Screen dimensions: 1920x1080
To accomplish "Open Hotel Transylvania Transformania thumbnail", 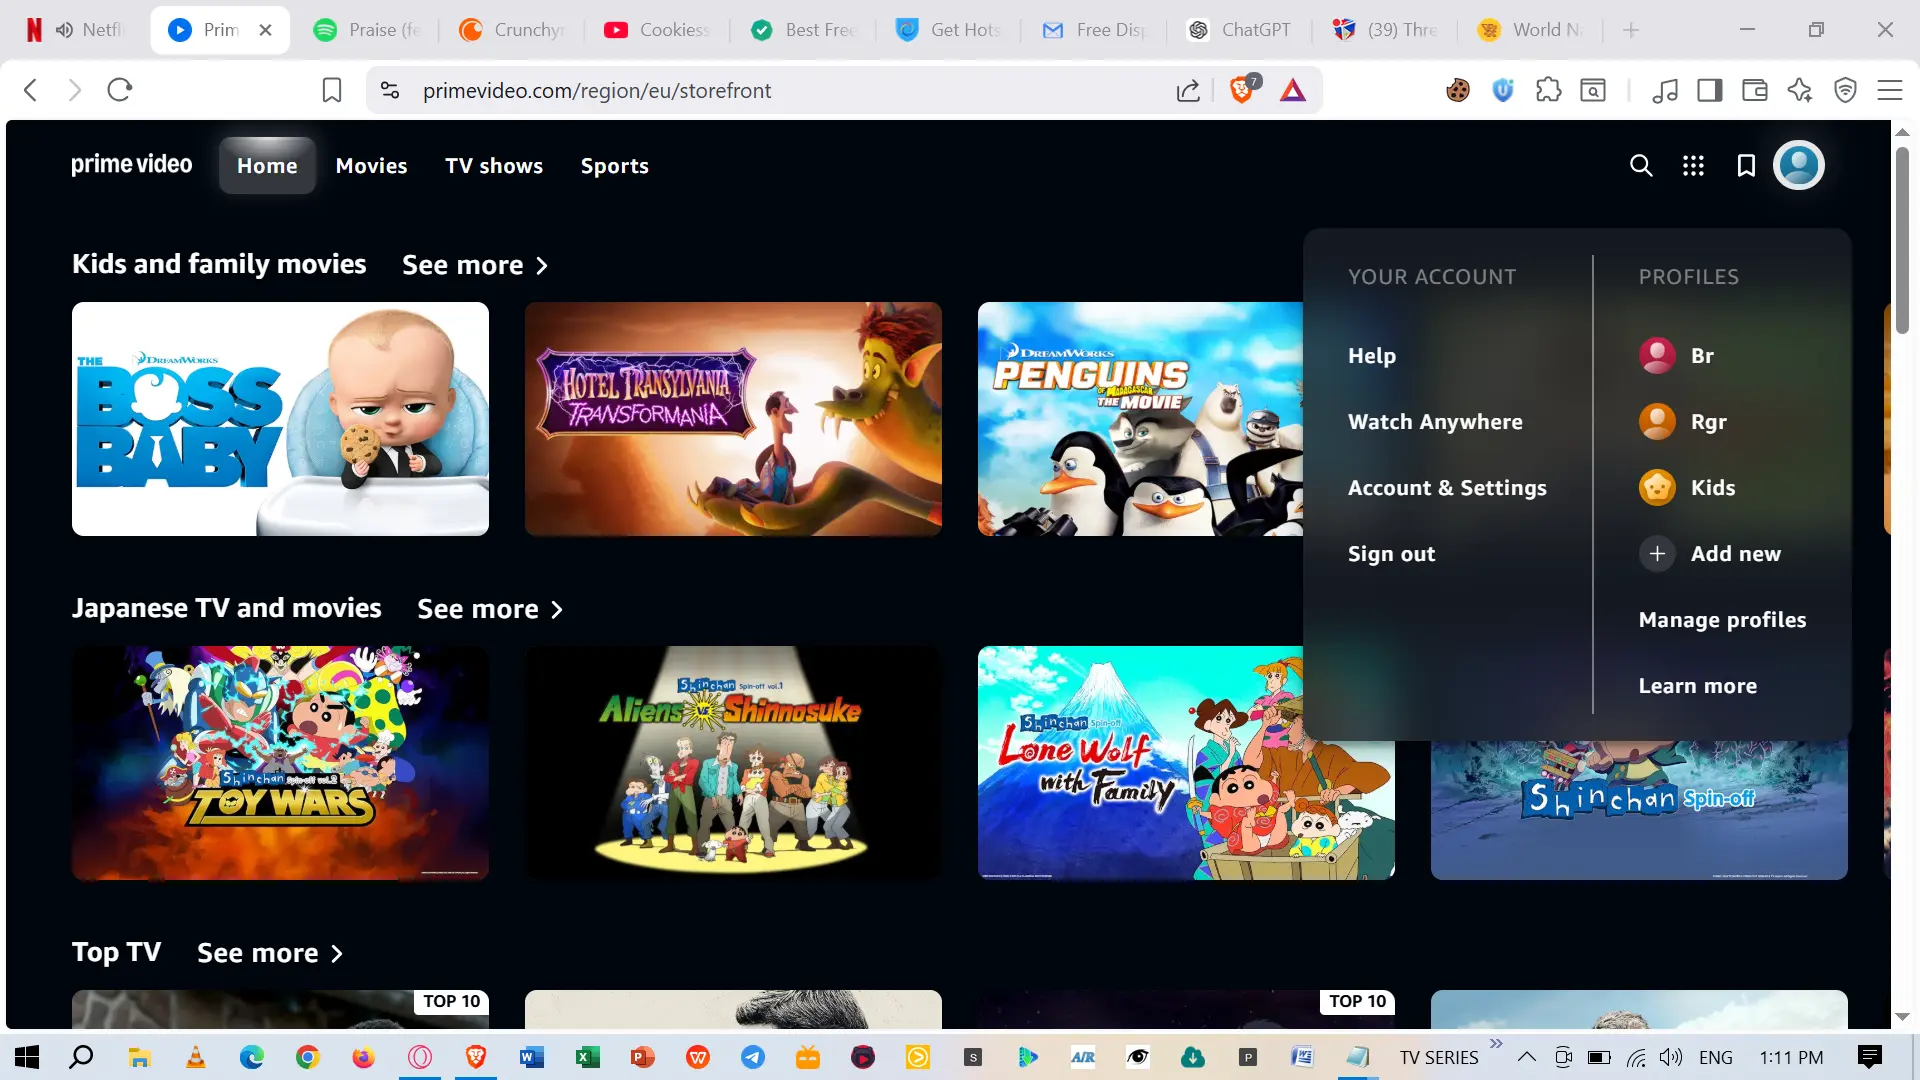I will click(733, 419).
